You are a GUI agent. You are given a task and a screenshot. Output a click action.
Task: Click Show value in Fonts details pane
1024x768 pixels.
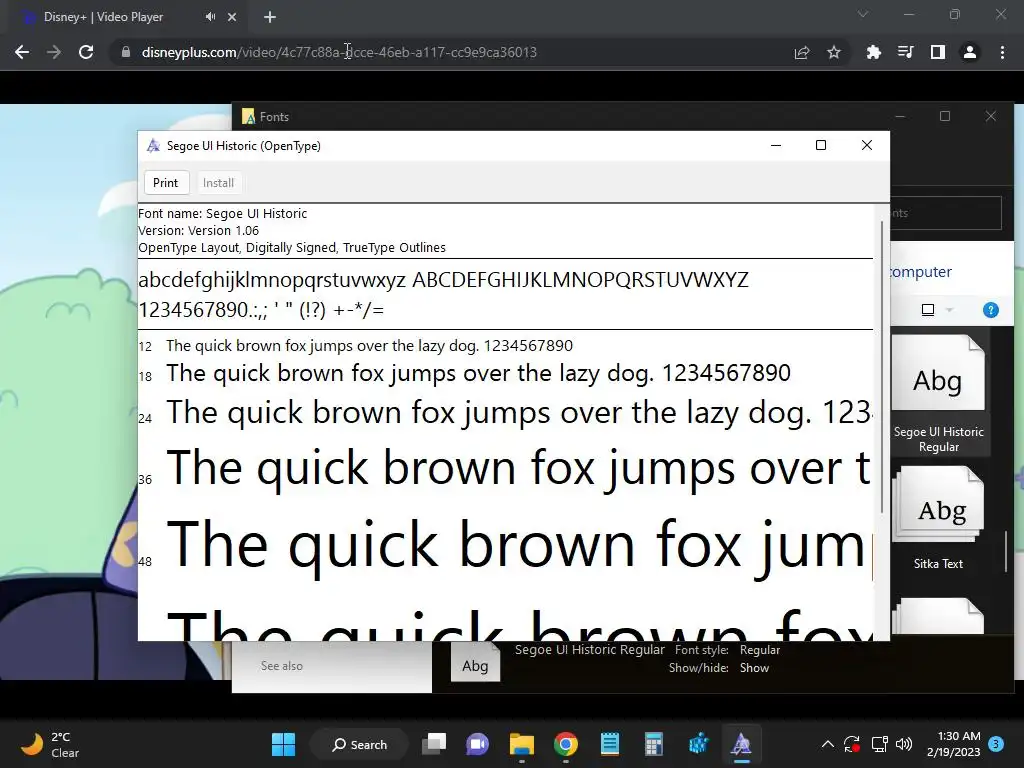[754, 668]
